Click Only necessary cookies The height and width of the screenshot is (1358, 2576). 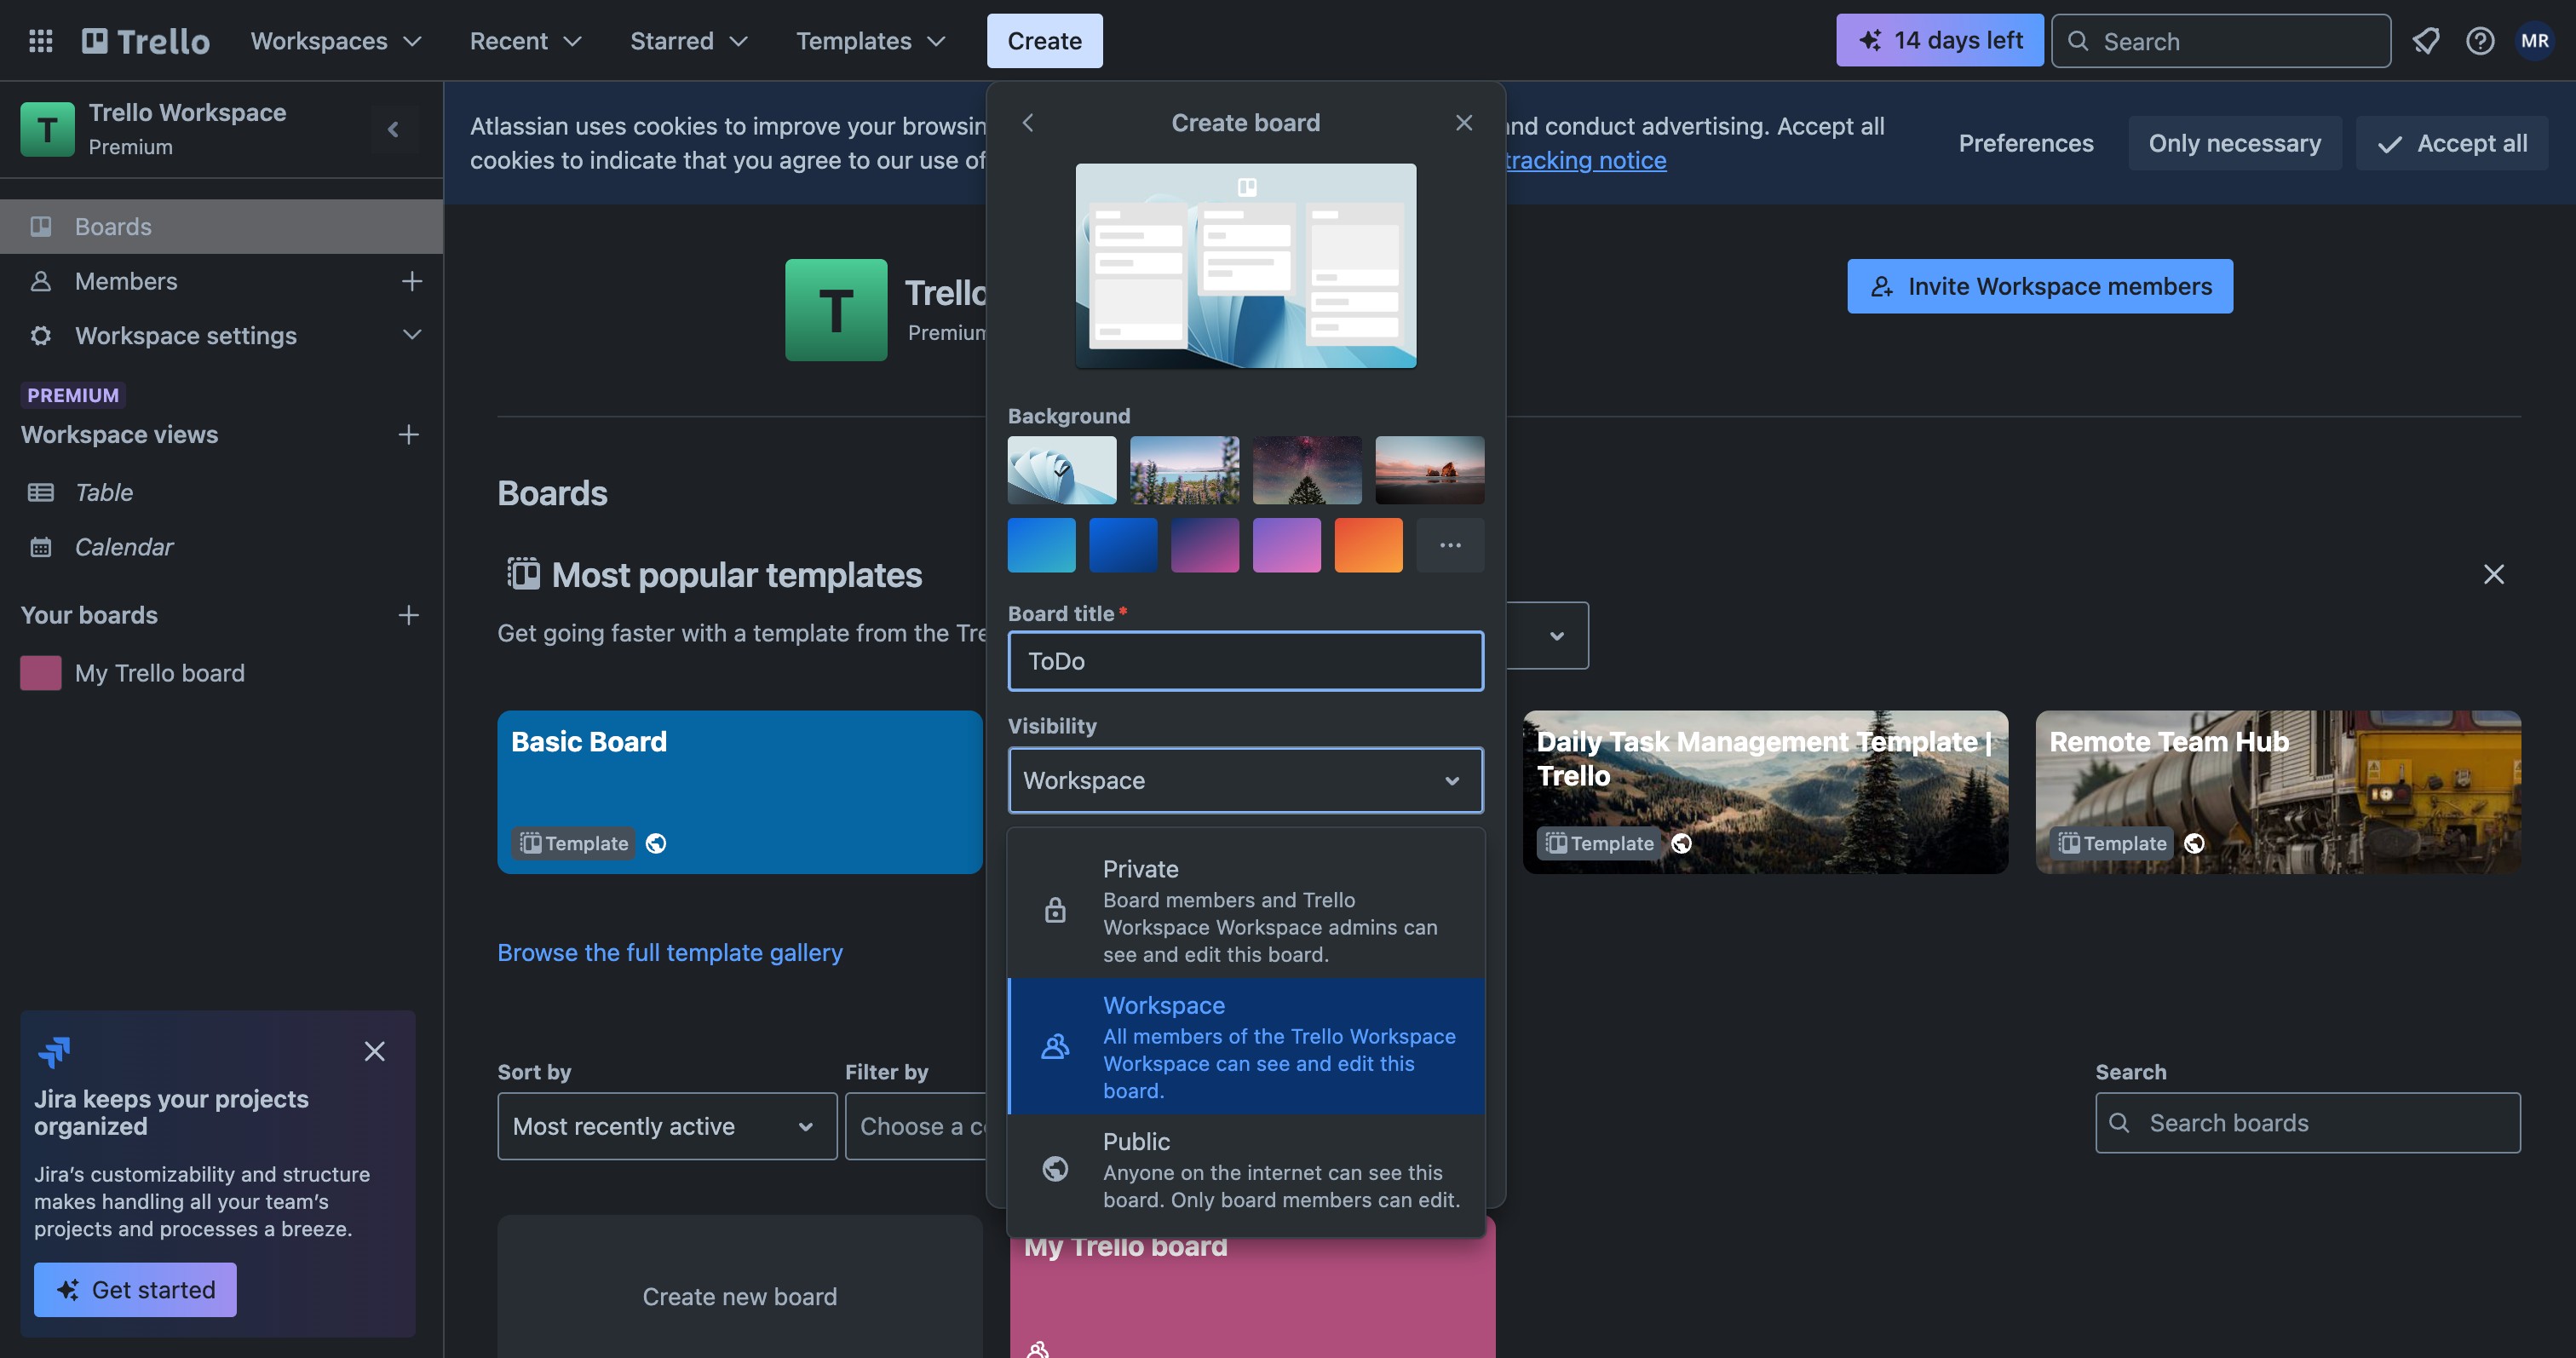click(2234, 143)
